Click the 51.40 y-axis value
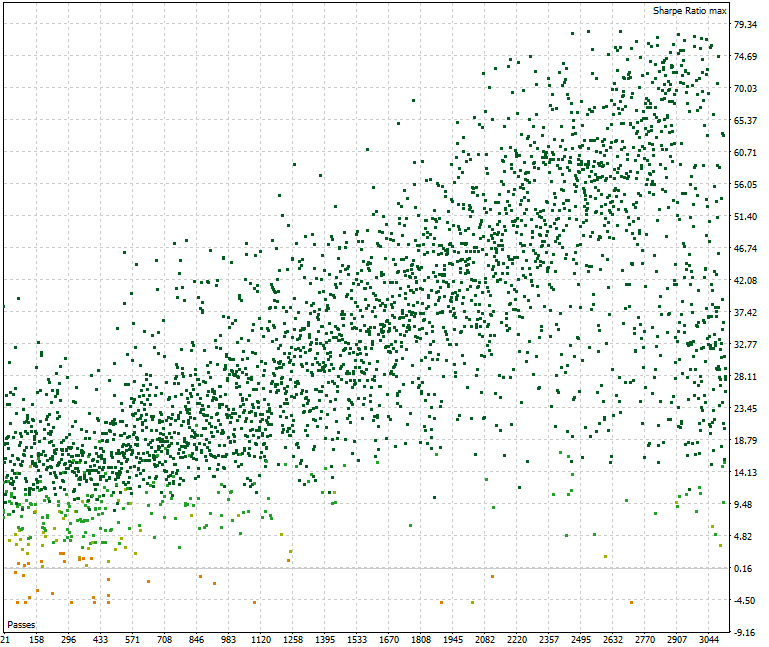Viewport: 769px width, 647px height. click(745, 216)
